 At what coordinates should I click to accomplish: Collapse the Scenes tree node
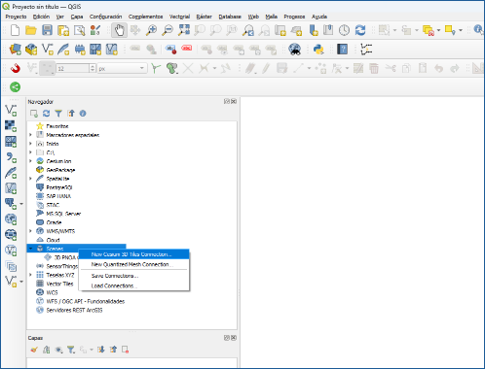[x=30, y=248]
